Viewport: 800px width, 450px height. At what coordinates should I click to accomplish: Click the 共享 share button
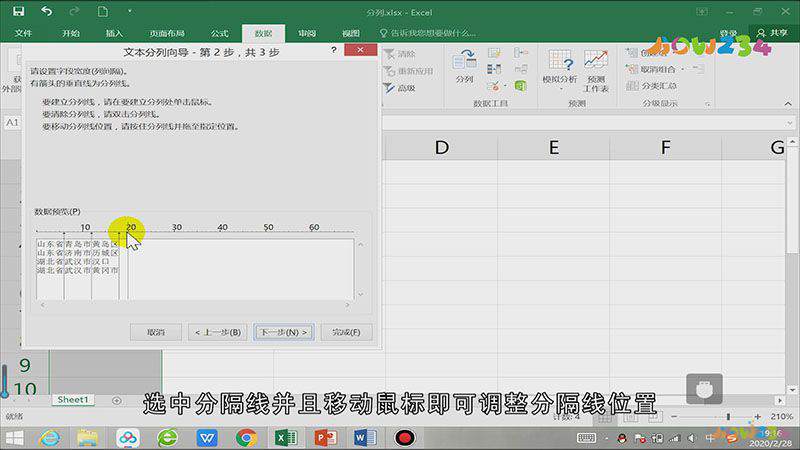click(x=772, y=33)
